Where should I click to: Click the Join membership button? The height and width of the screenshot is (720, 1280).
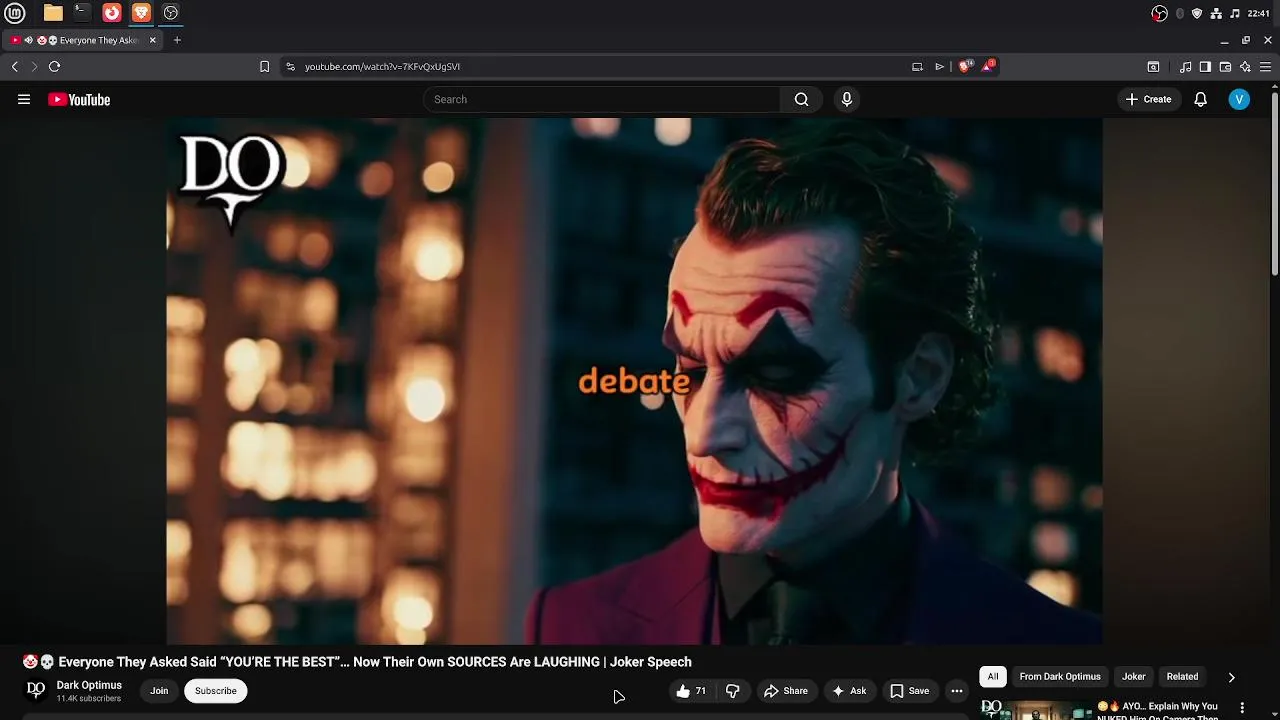[159, 691]
